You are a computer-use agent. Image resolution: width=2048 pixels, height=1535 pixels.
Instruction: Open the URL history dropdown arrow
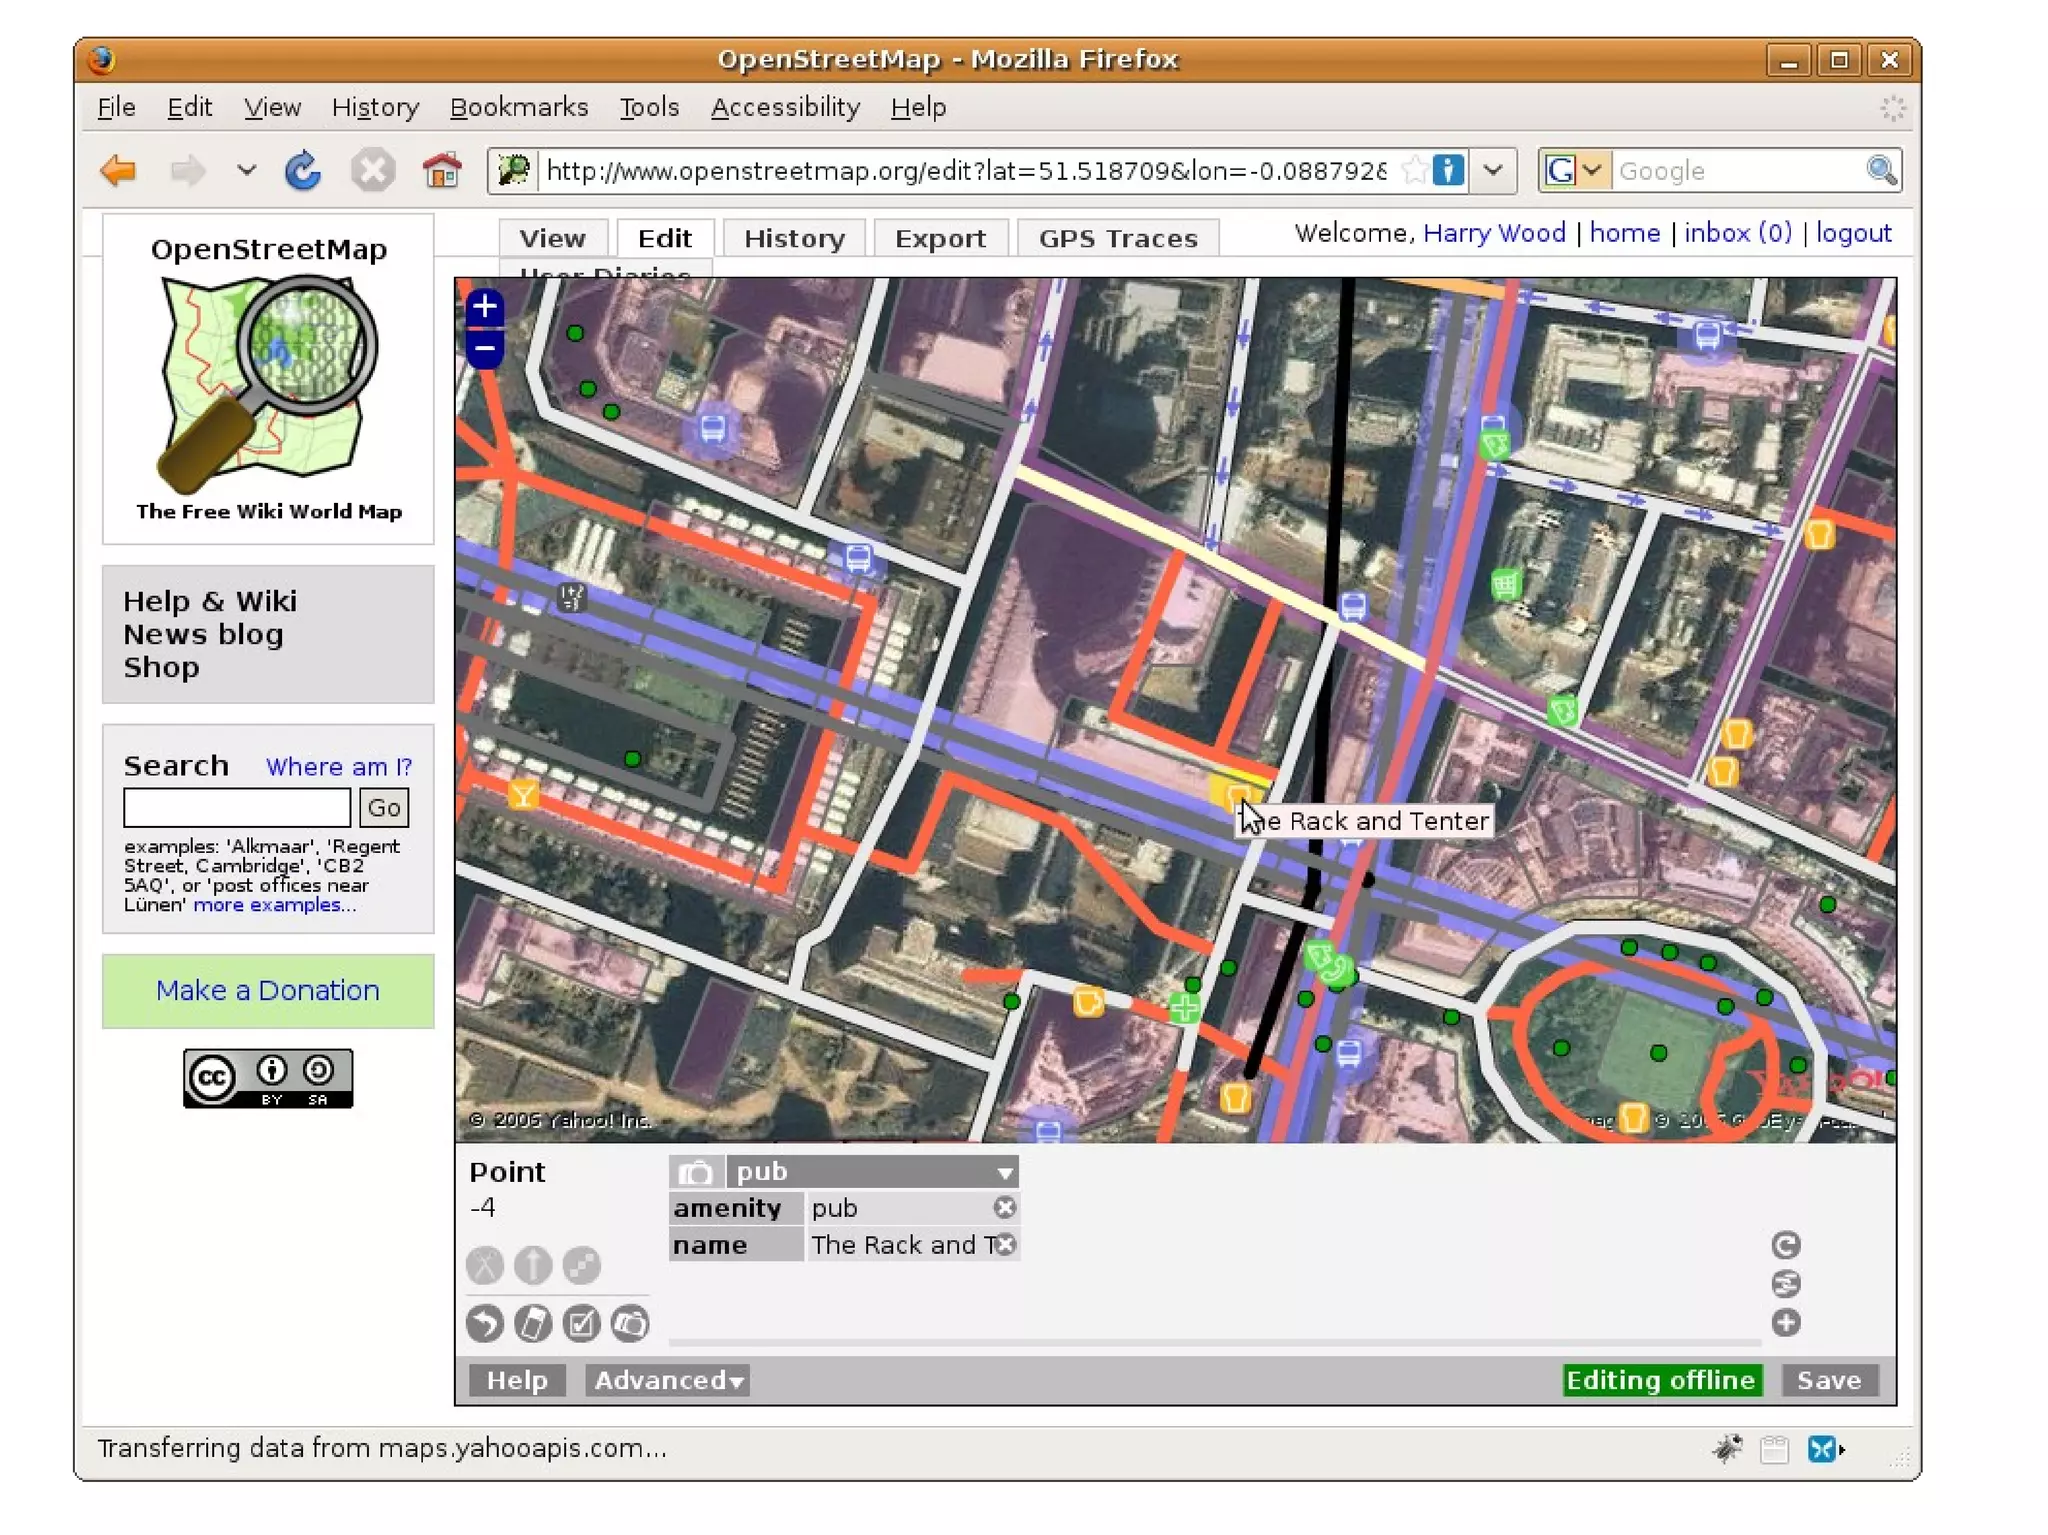(1493, 170)
